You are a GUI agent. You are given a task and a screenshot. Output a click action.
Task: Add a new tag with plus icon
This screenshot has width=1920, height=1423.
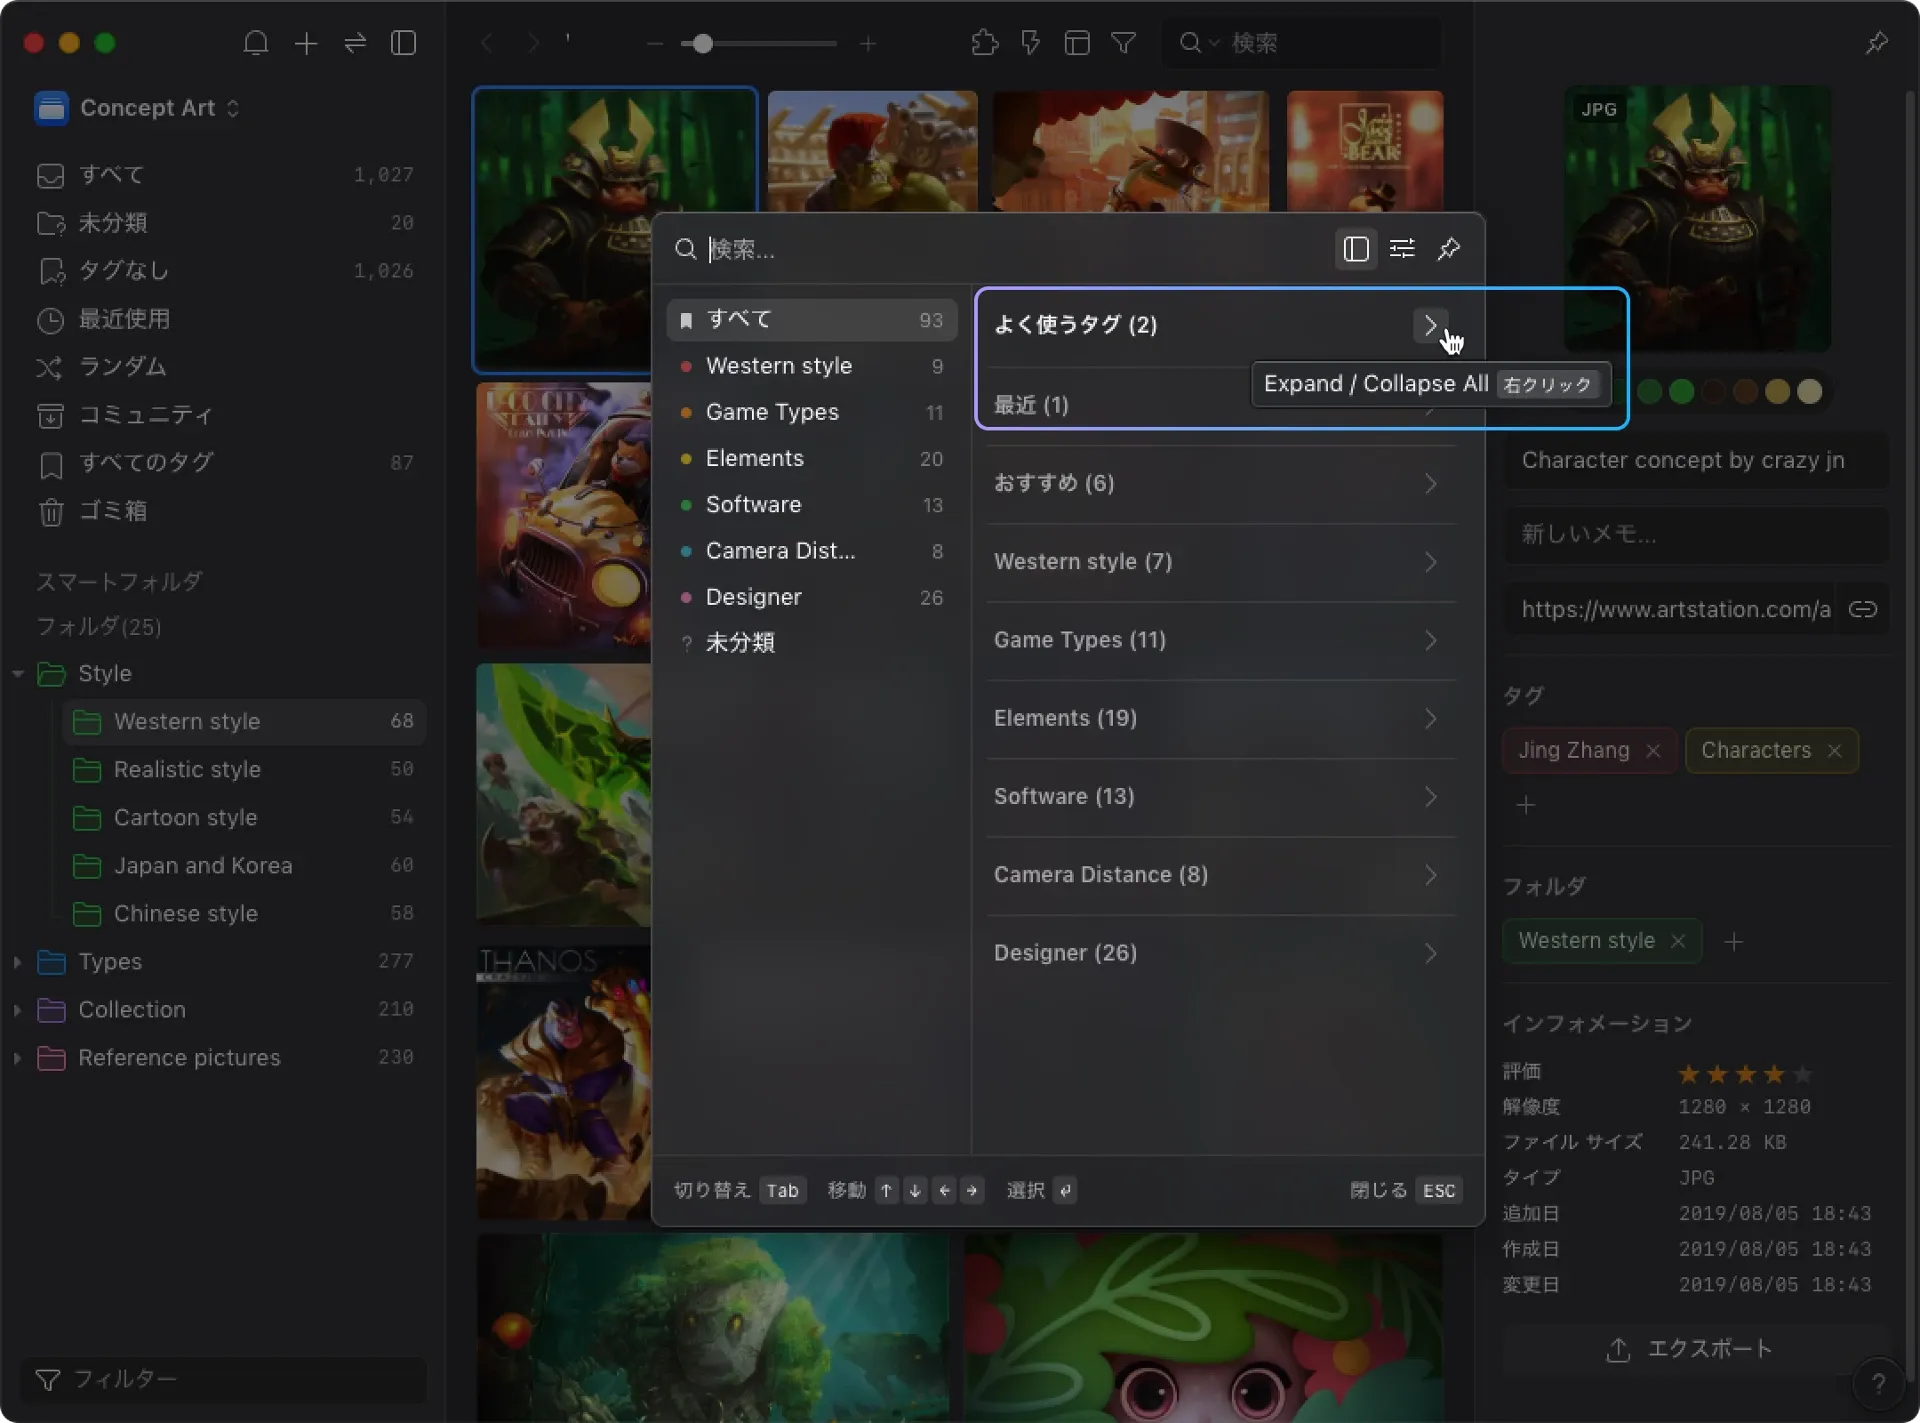pyautogui.click(x=1525, y=805)
